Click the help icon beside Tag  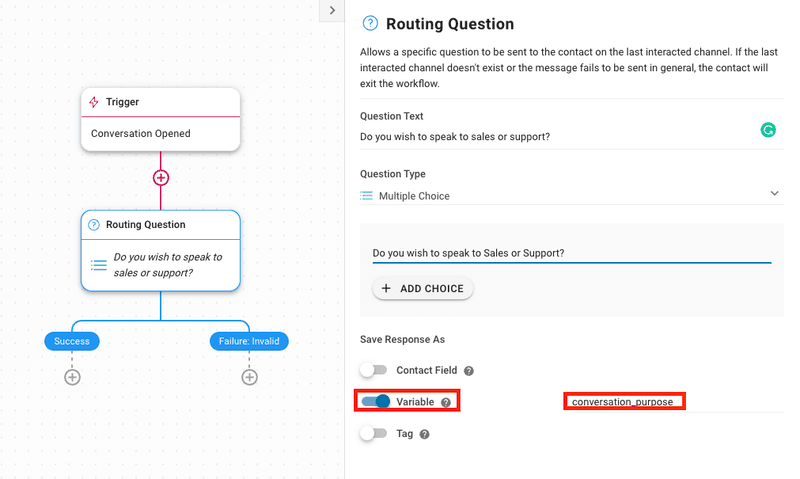(425, 434)
